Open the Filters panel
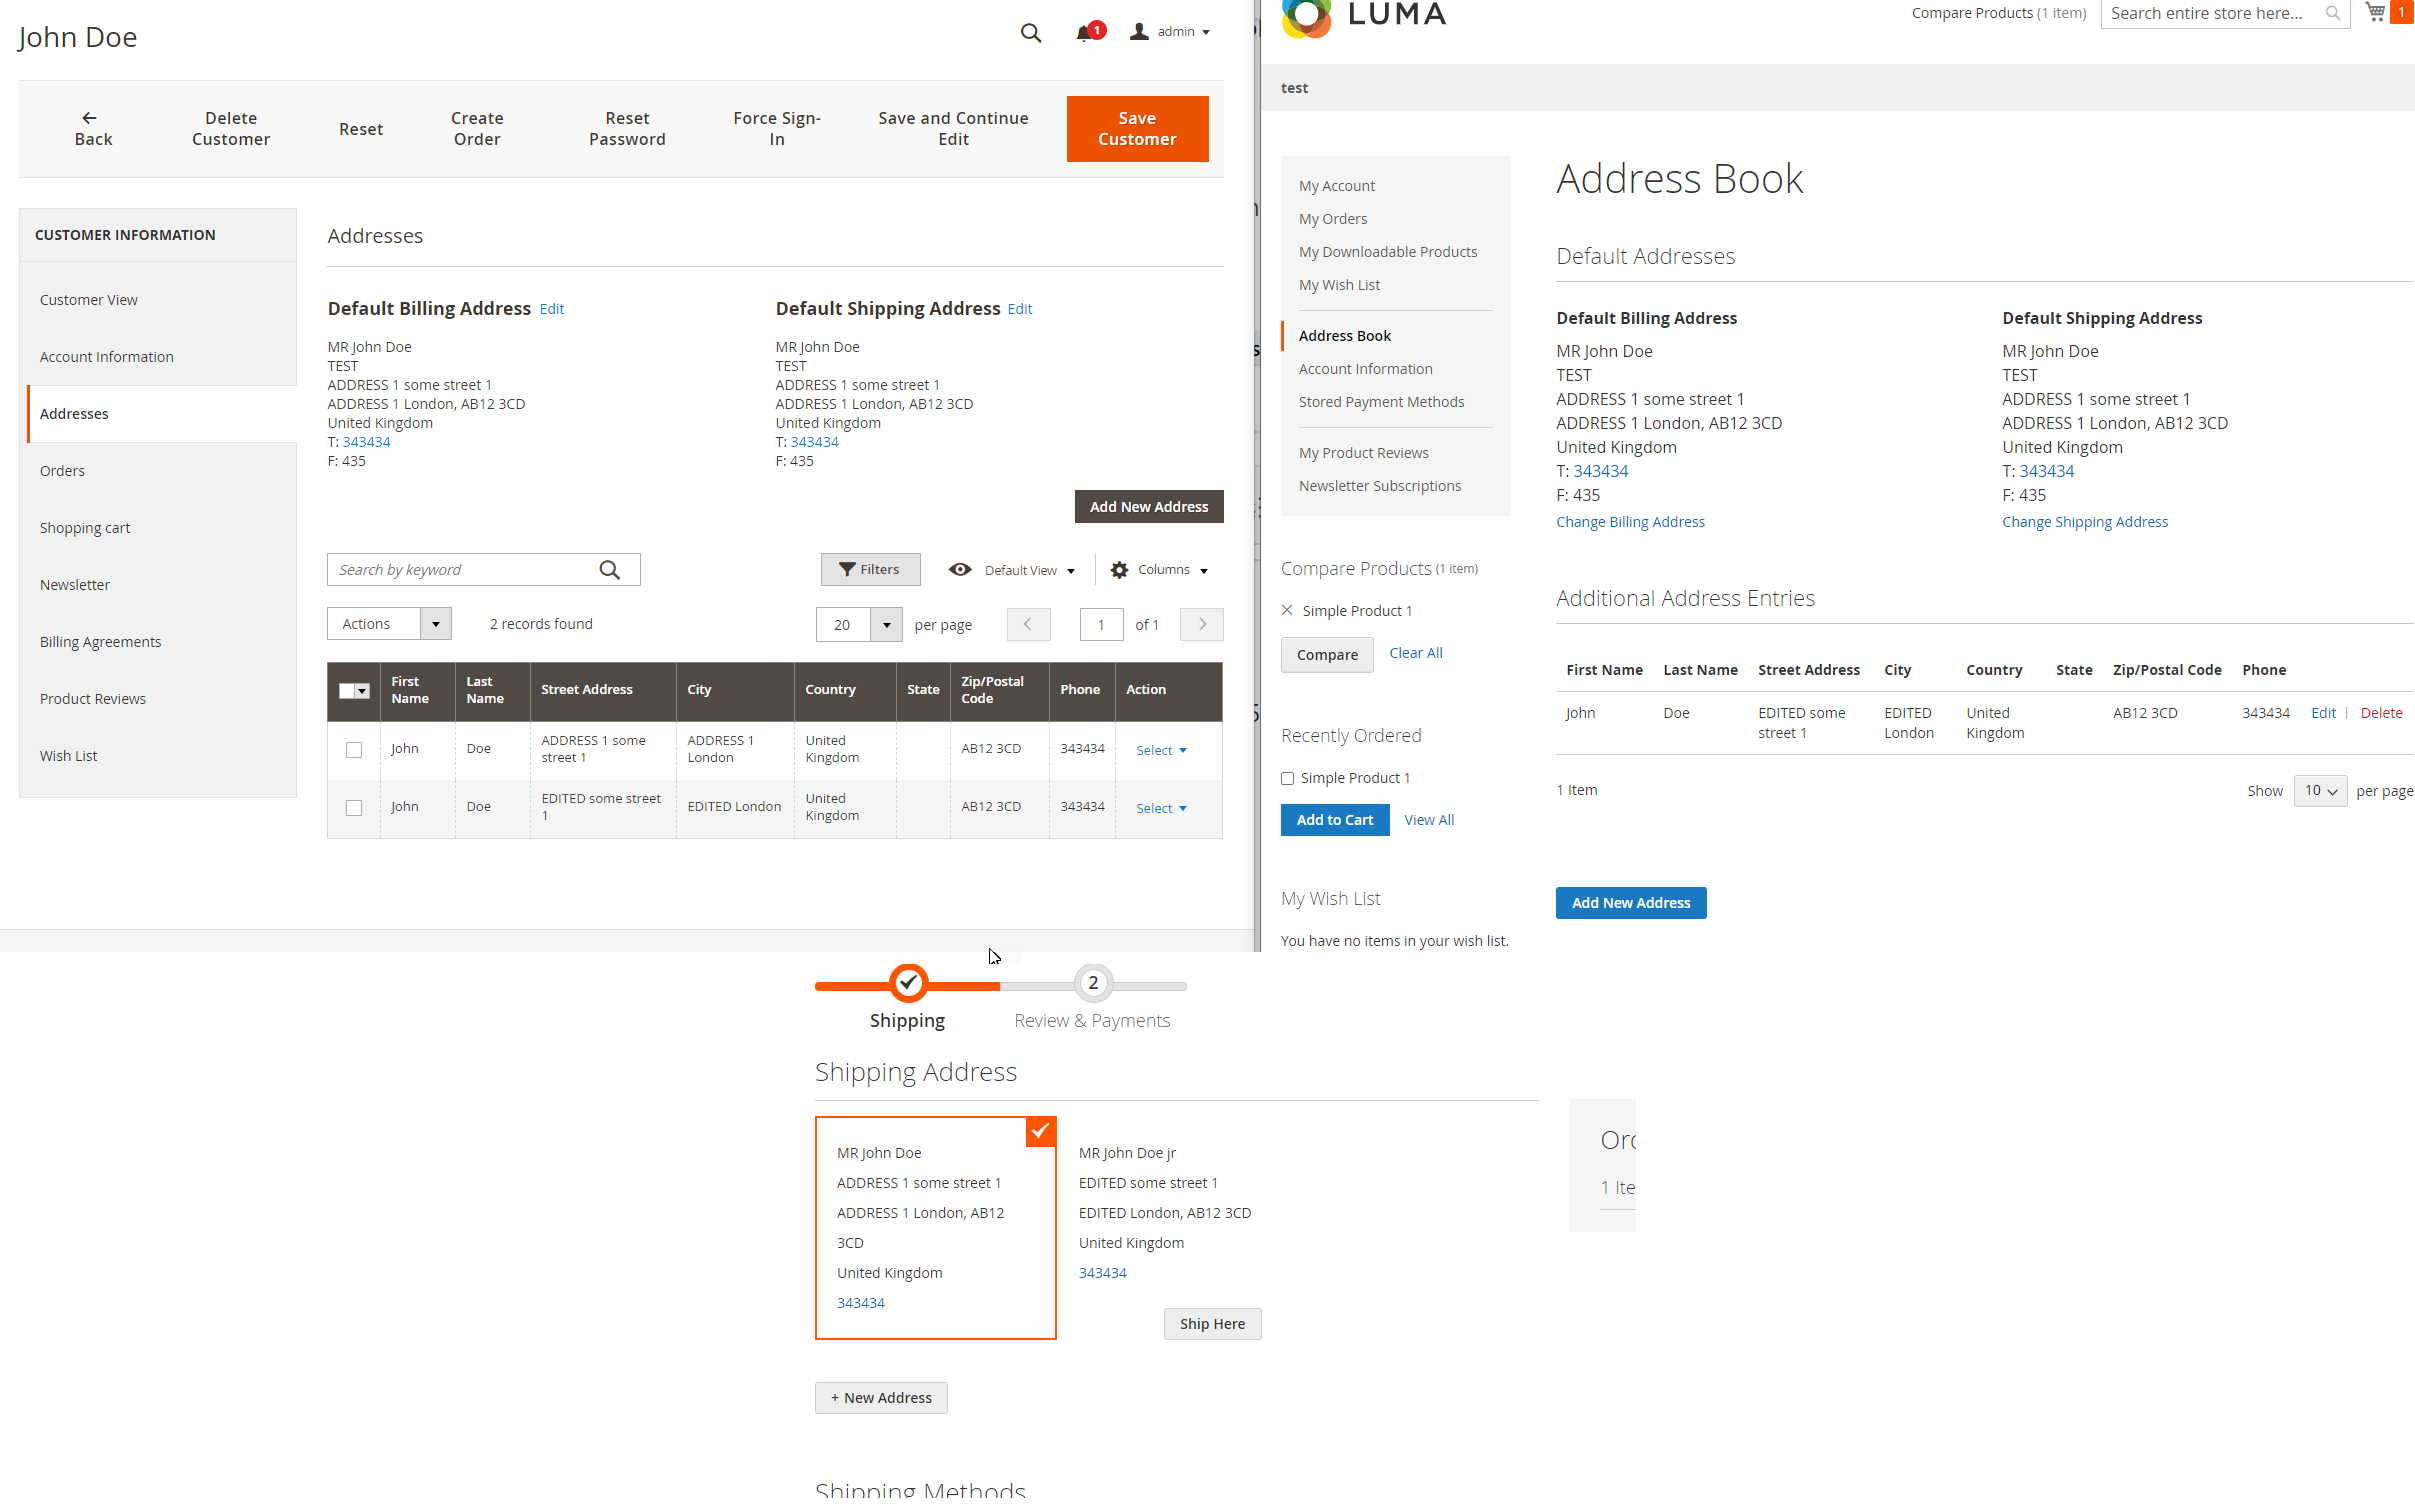The width and height of the screenshot is (2415, 1508). (869, 569)
